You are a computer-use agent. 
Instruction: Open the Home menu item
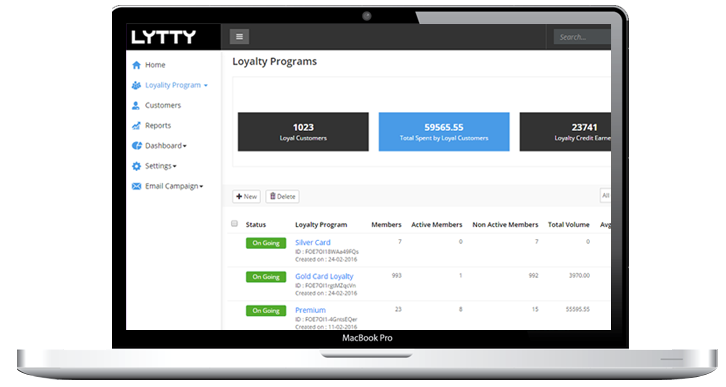tap(155, 65)
